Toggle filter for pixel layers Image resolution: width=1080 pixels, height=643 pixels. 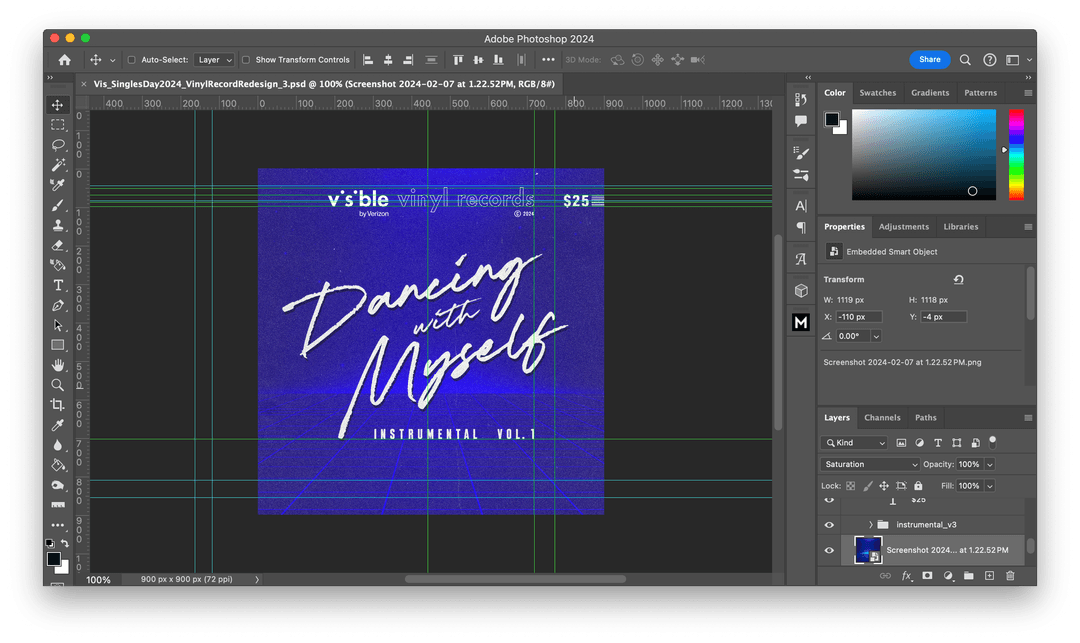[x=901, y=443]
